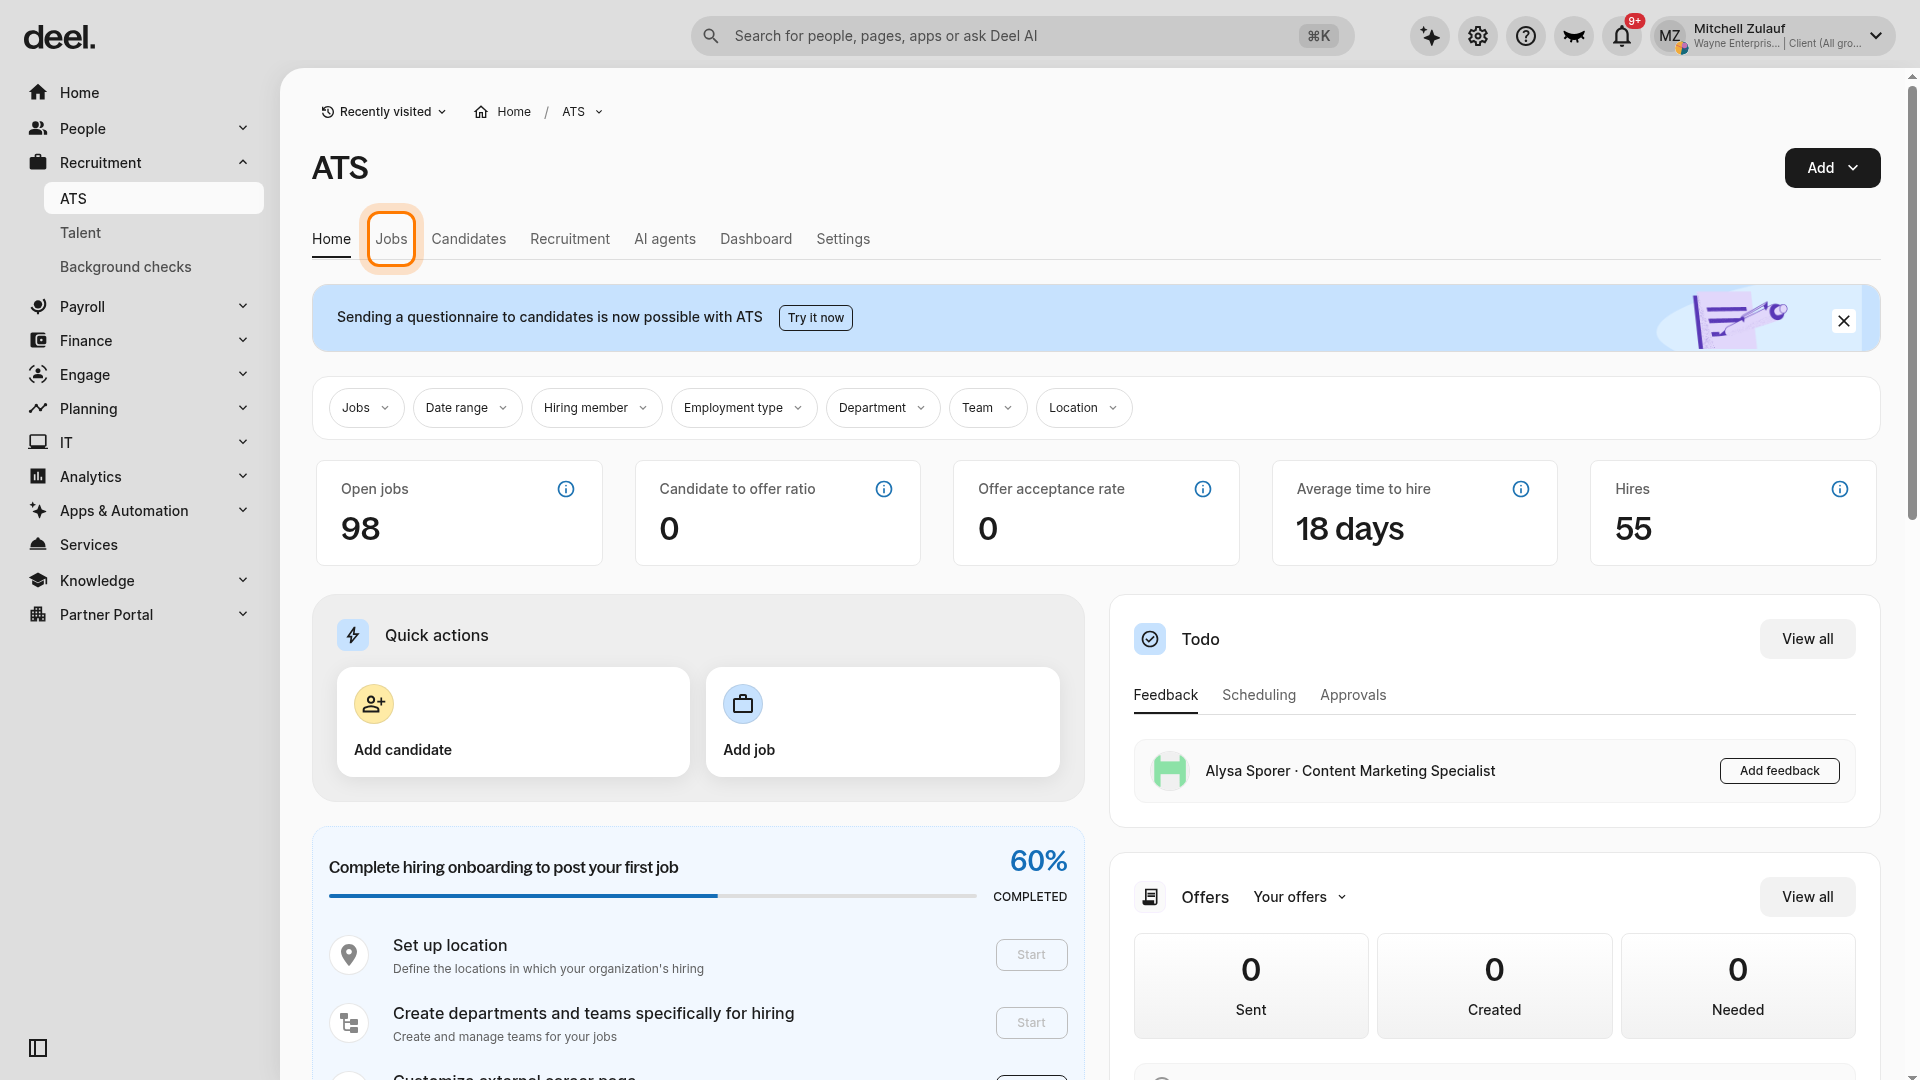Viewport: 1920px width, 1080px height.
Task: Click Add feedback for Alysa Sporer
Action: point(1780,771)
